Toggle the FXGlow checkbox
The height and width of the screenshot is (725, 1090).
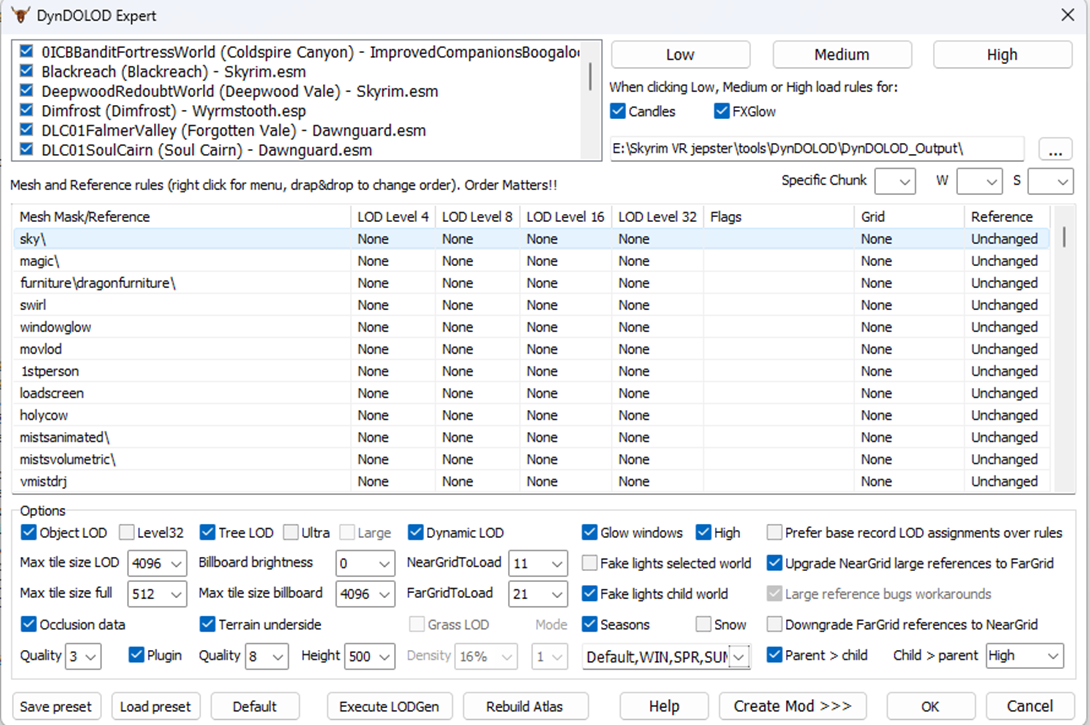pyautogui.click(x=722, y=112)
